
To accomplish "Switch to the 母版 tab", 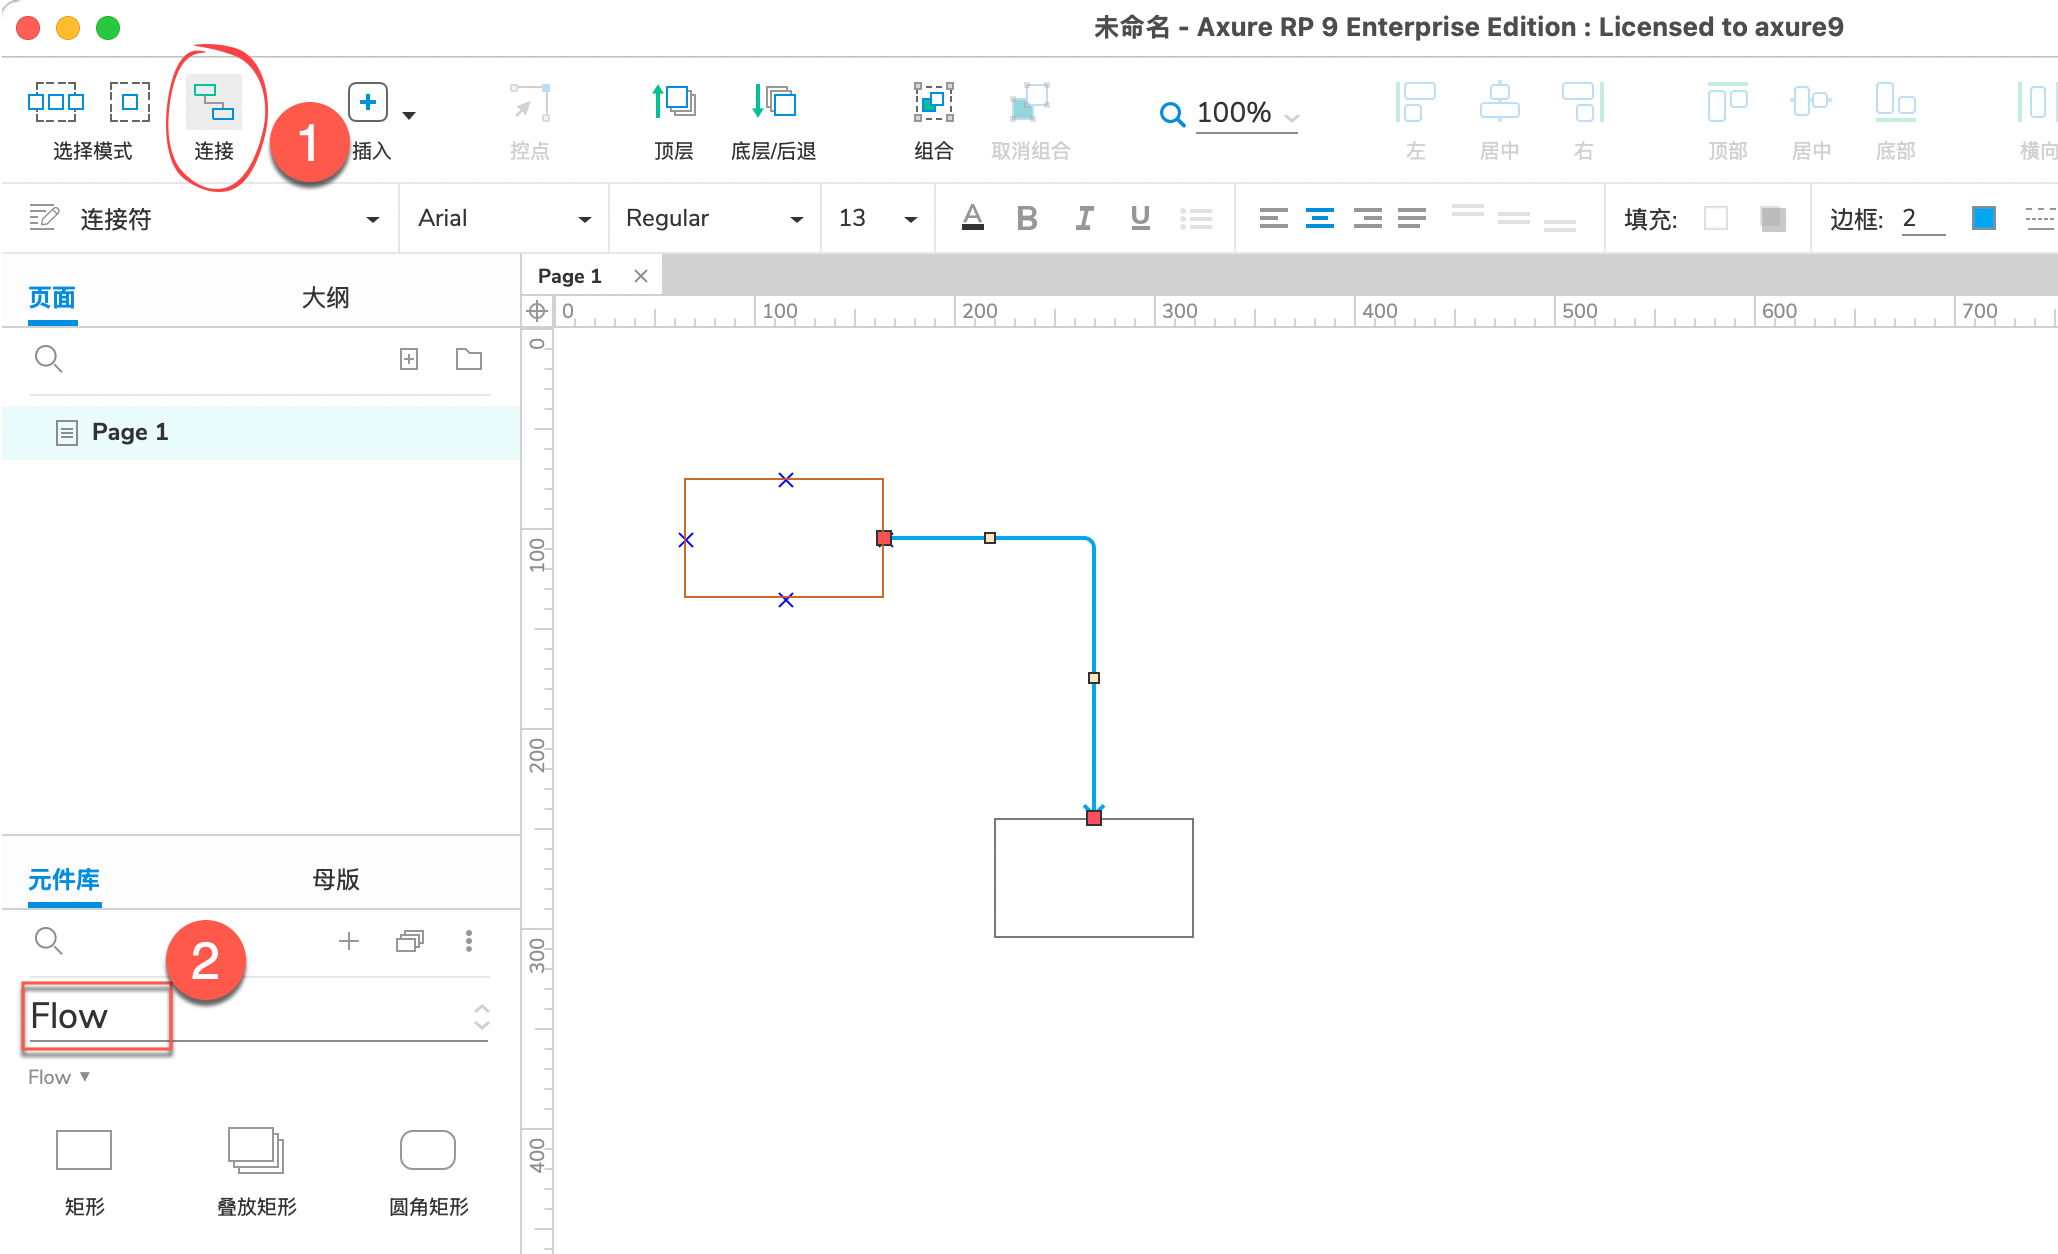I will [x=336, y=880].
